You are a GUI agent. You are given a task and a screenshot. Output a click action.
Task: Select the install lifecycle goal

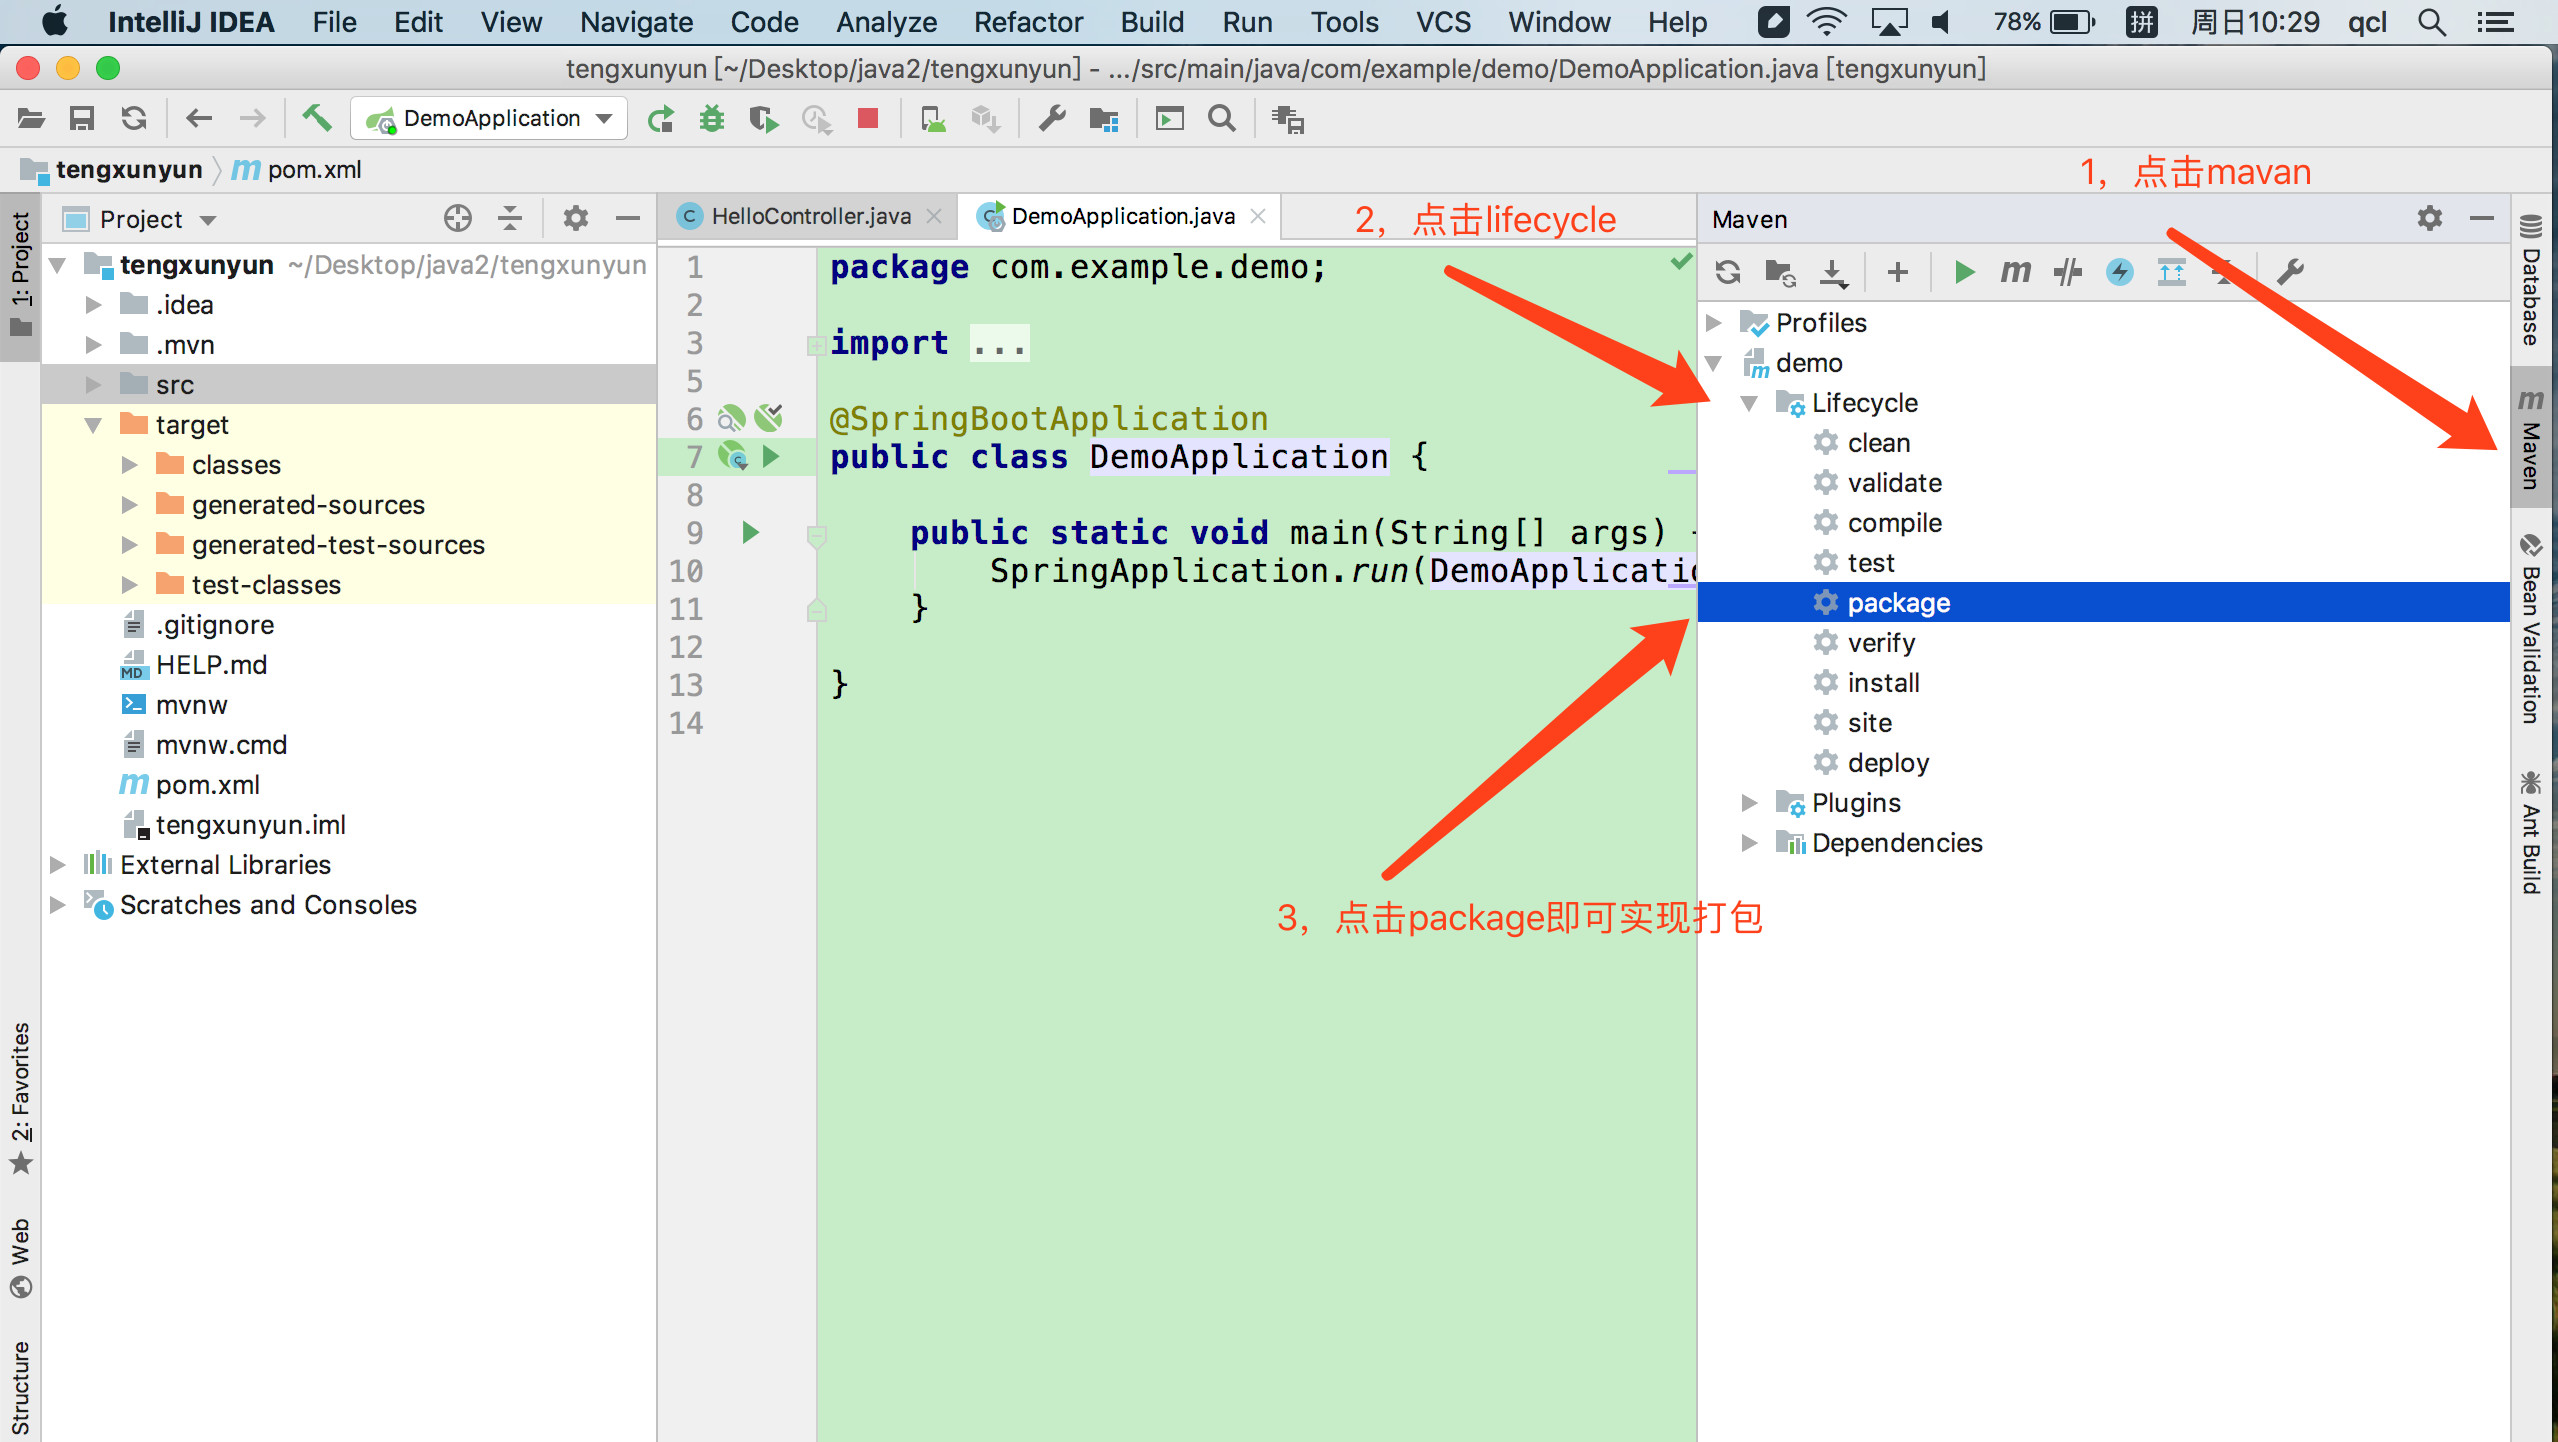click(1883, 683)
